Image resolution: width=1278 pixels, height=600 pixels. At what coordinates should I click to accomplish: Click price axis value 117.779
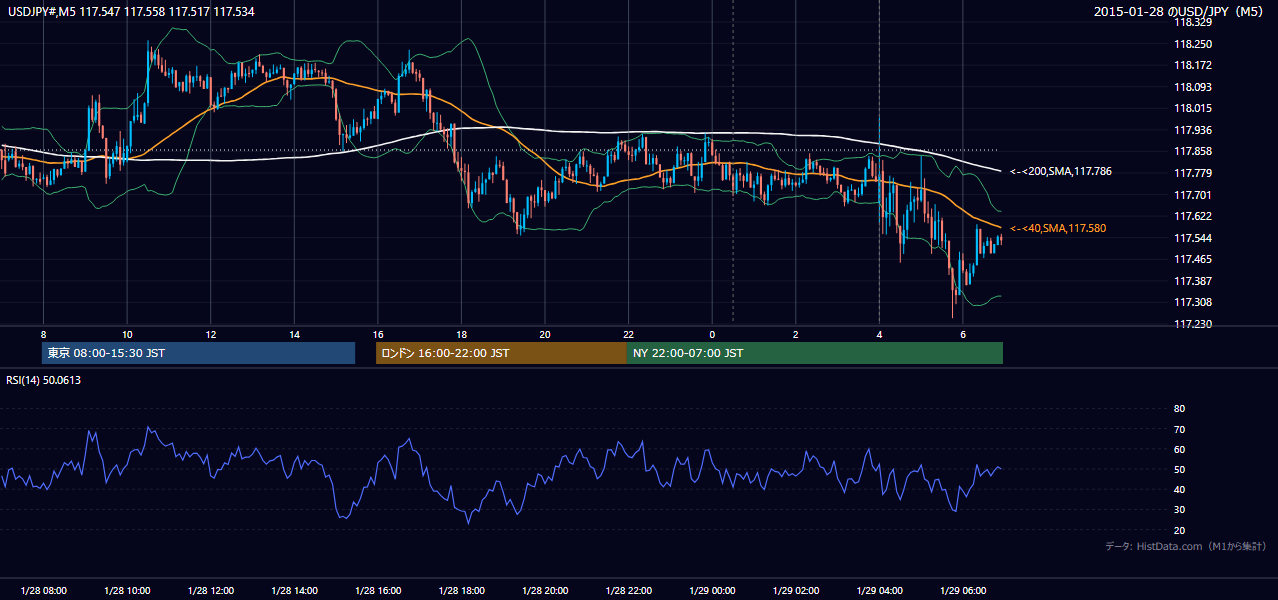(1192, 173)
